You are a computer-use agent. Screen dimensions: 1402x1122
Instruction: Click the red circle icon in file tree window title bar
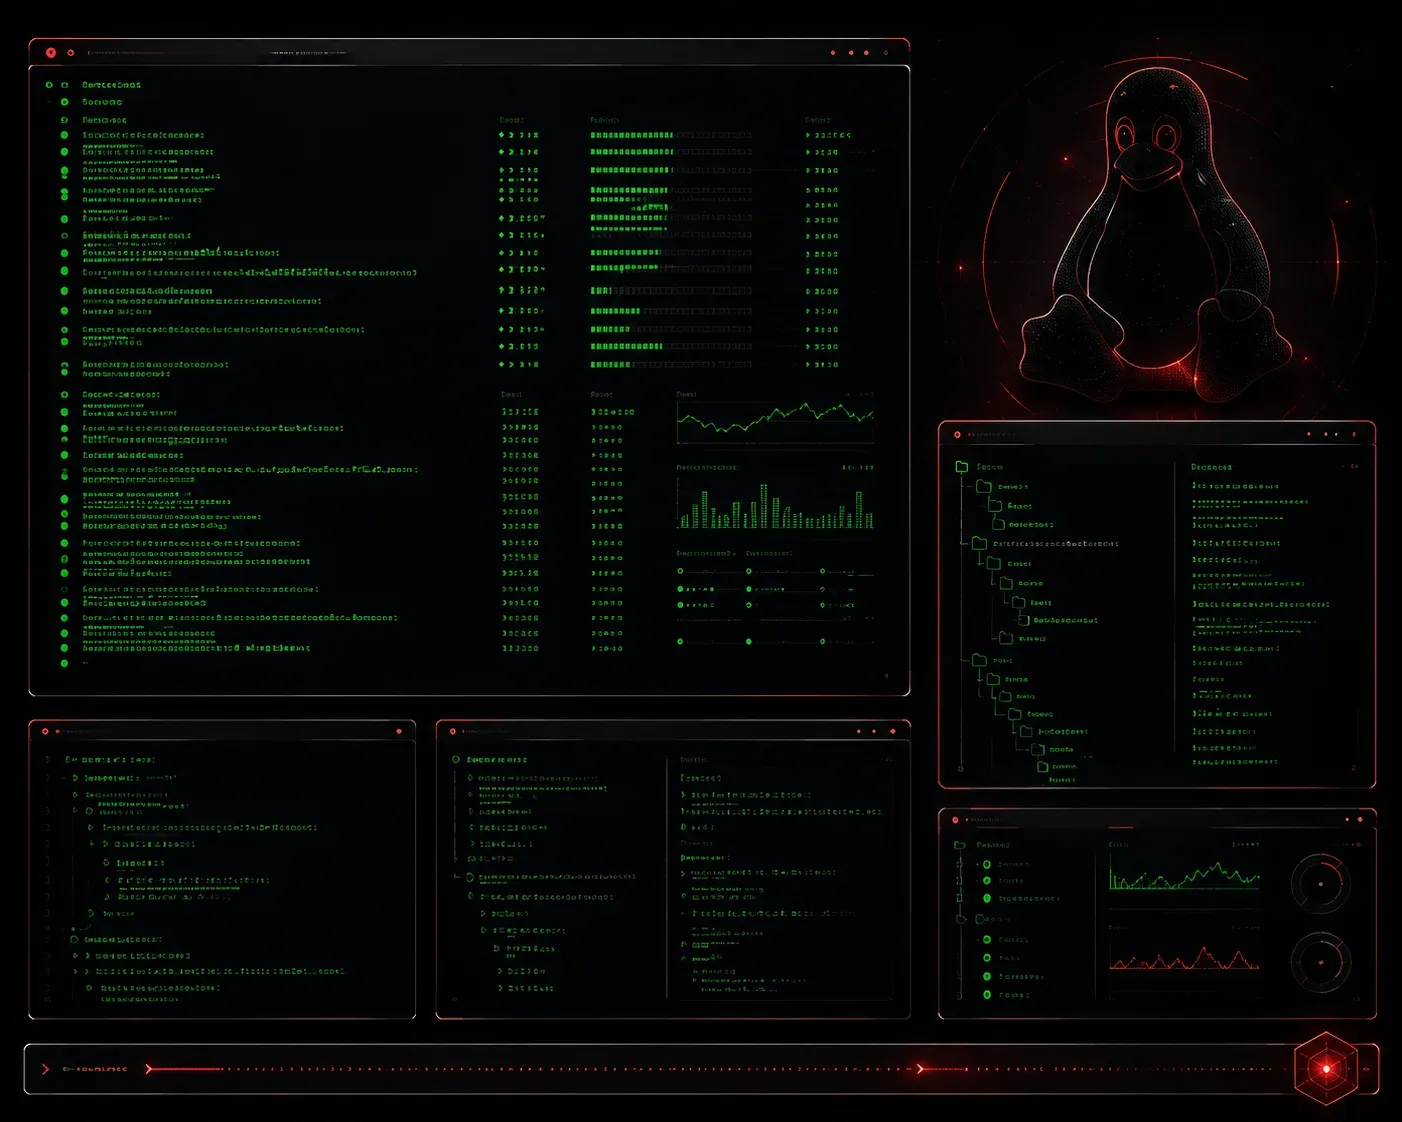[957, 434]
